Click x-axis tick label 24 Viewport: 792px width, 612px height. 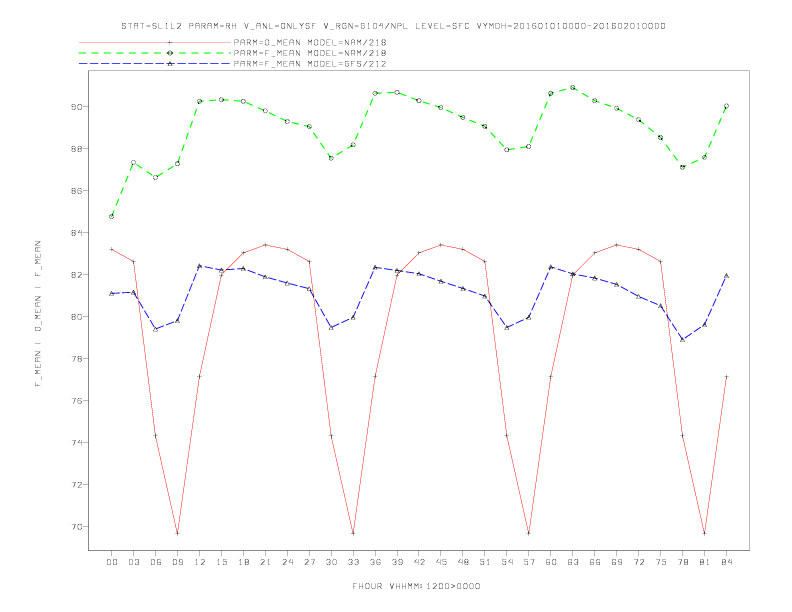click(287, 562)
